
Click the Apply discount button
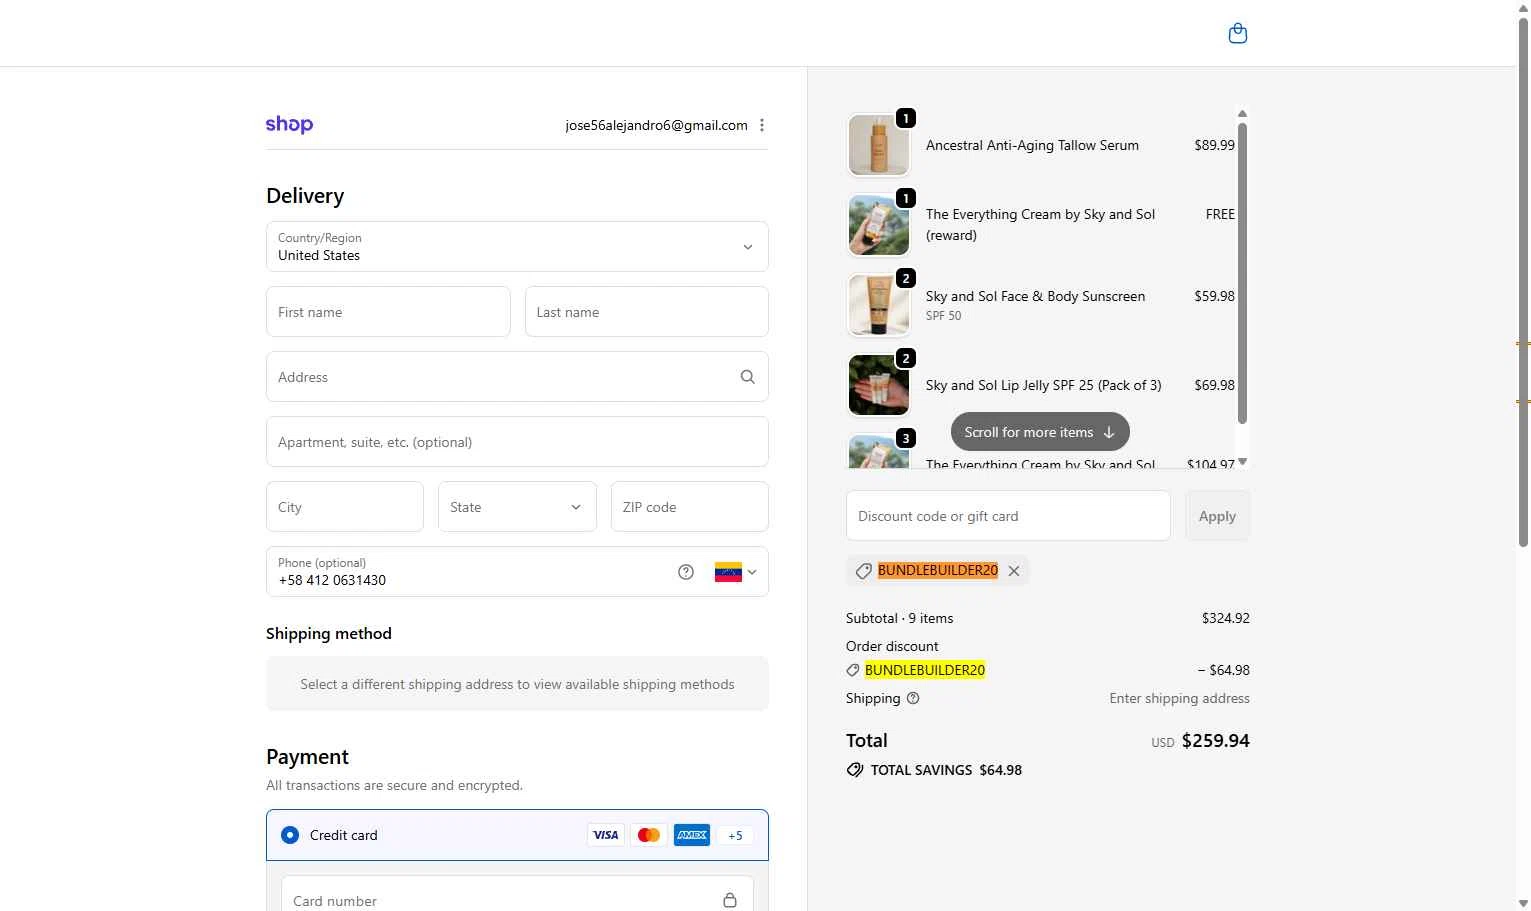coord(1217,516)
